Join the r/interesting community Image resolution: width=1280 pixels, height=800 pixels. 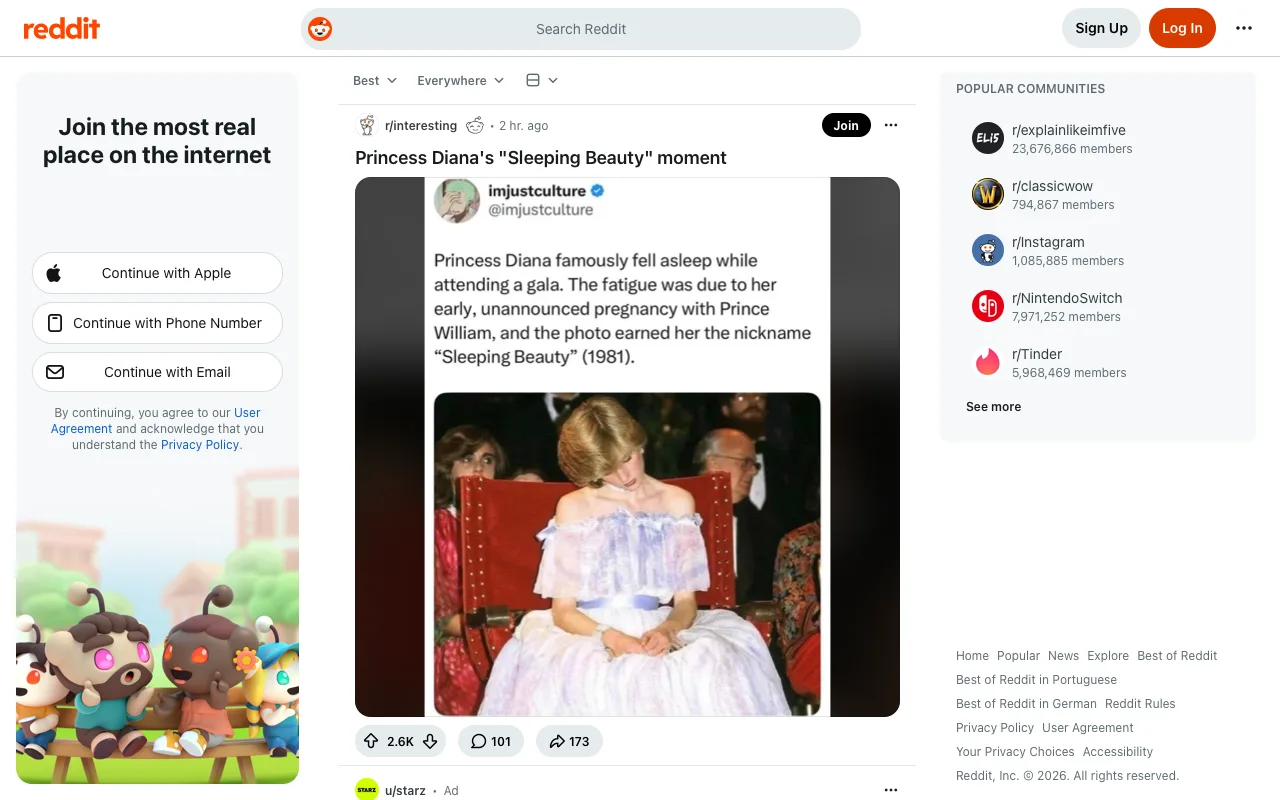point(846,125)
